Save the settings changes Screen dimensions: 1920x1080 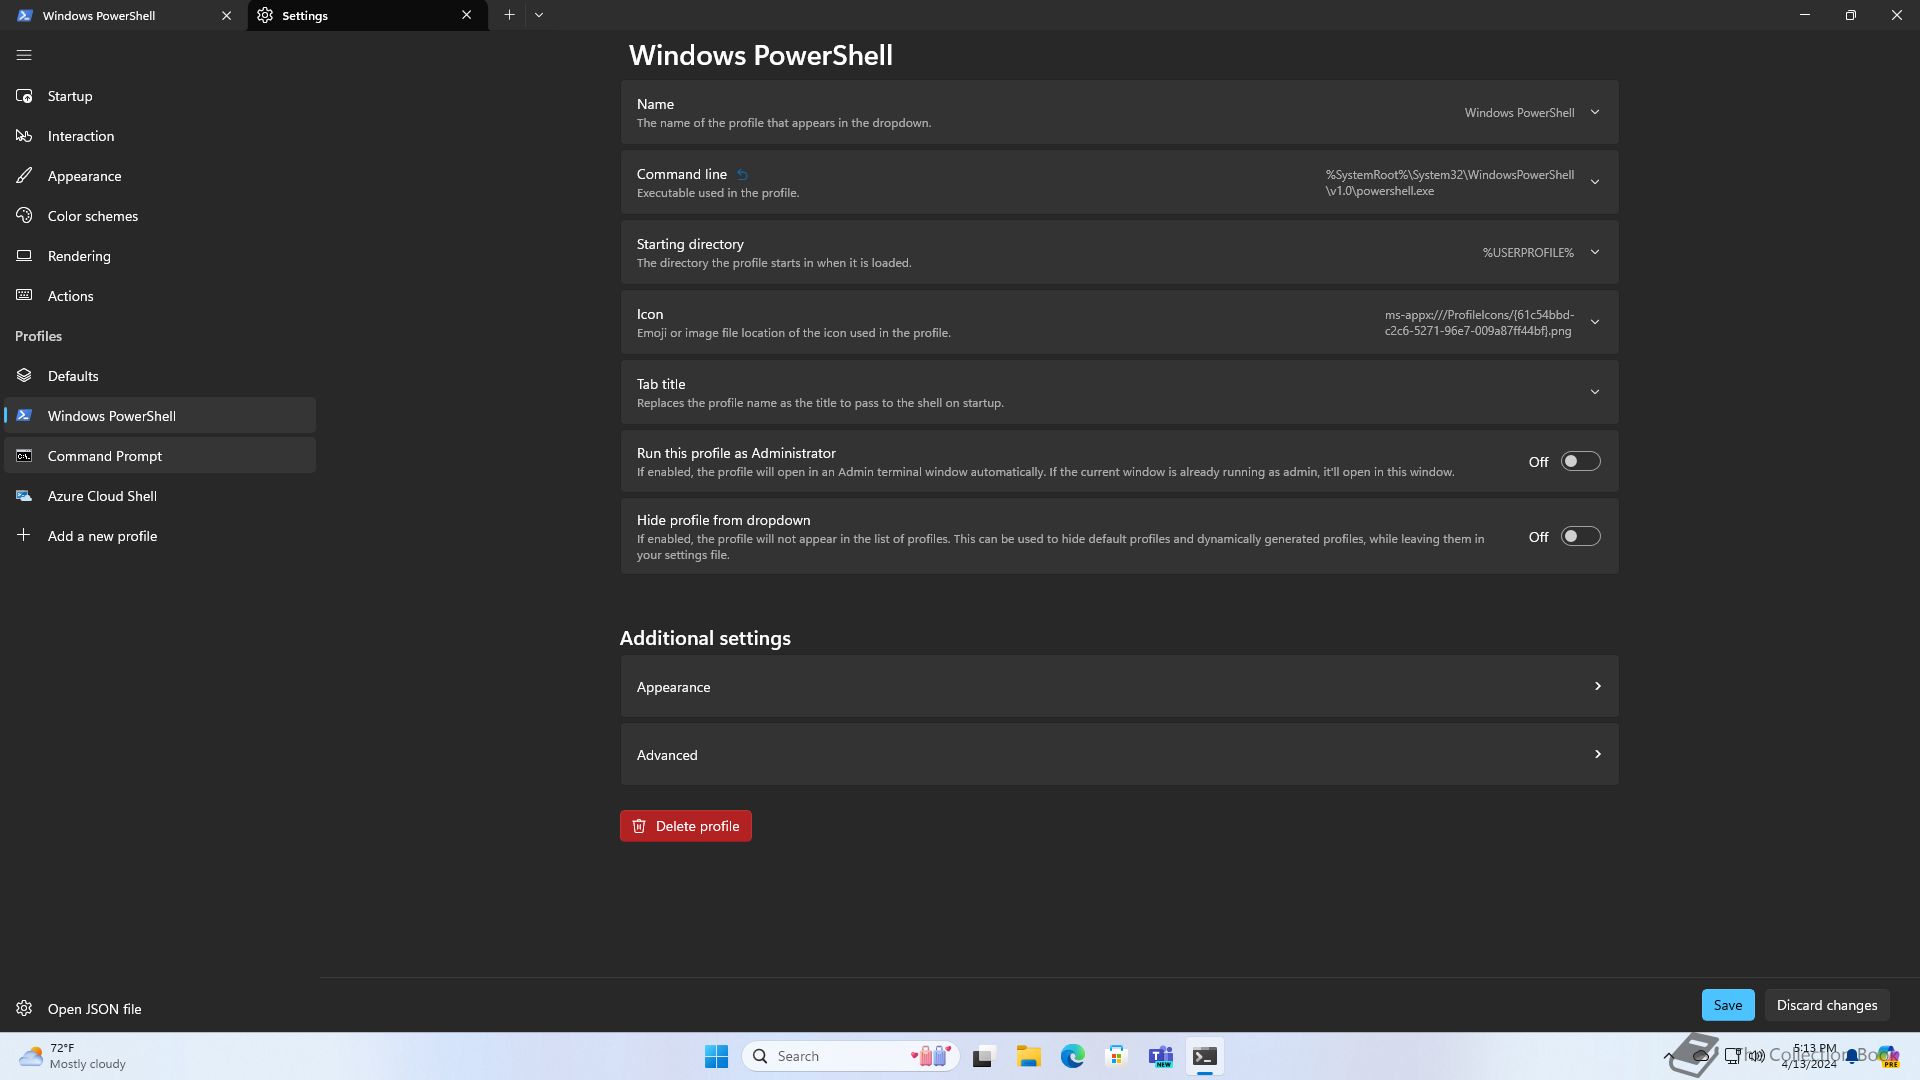[x=1728, y=1005]
